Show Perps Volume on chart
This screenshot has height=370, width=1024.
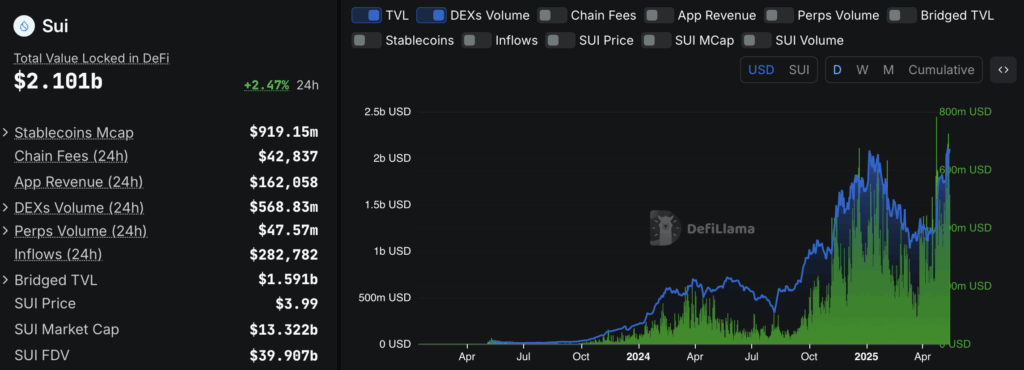click(778, 15)
